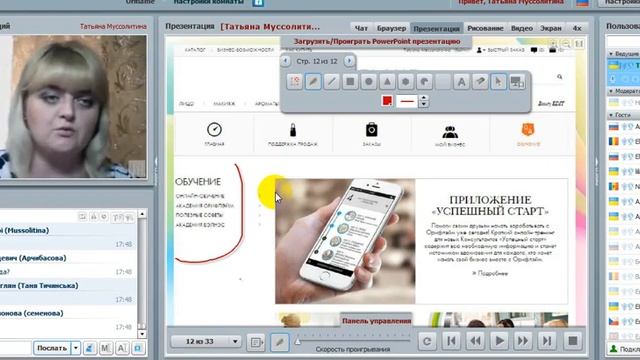Image resolution: width=640 pixels, height=360 pixels.
Task: Click the 'M' chat button
Action: [106, 348]
